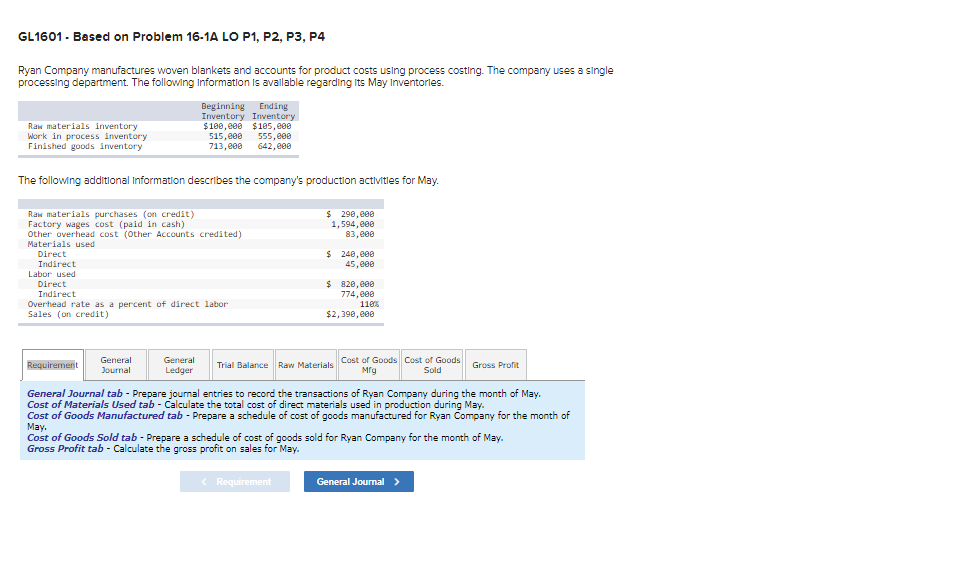Click the 774,000 indirect labor amount

(x=358, y=294)
